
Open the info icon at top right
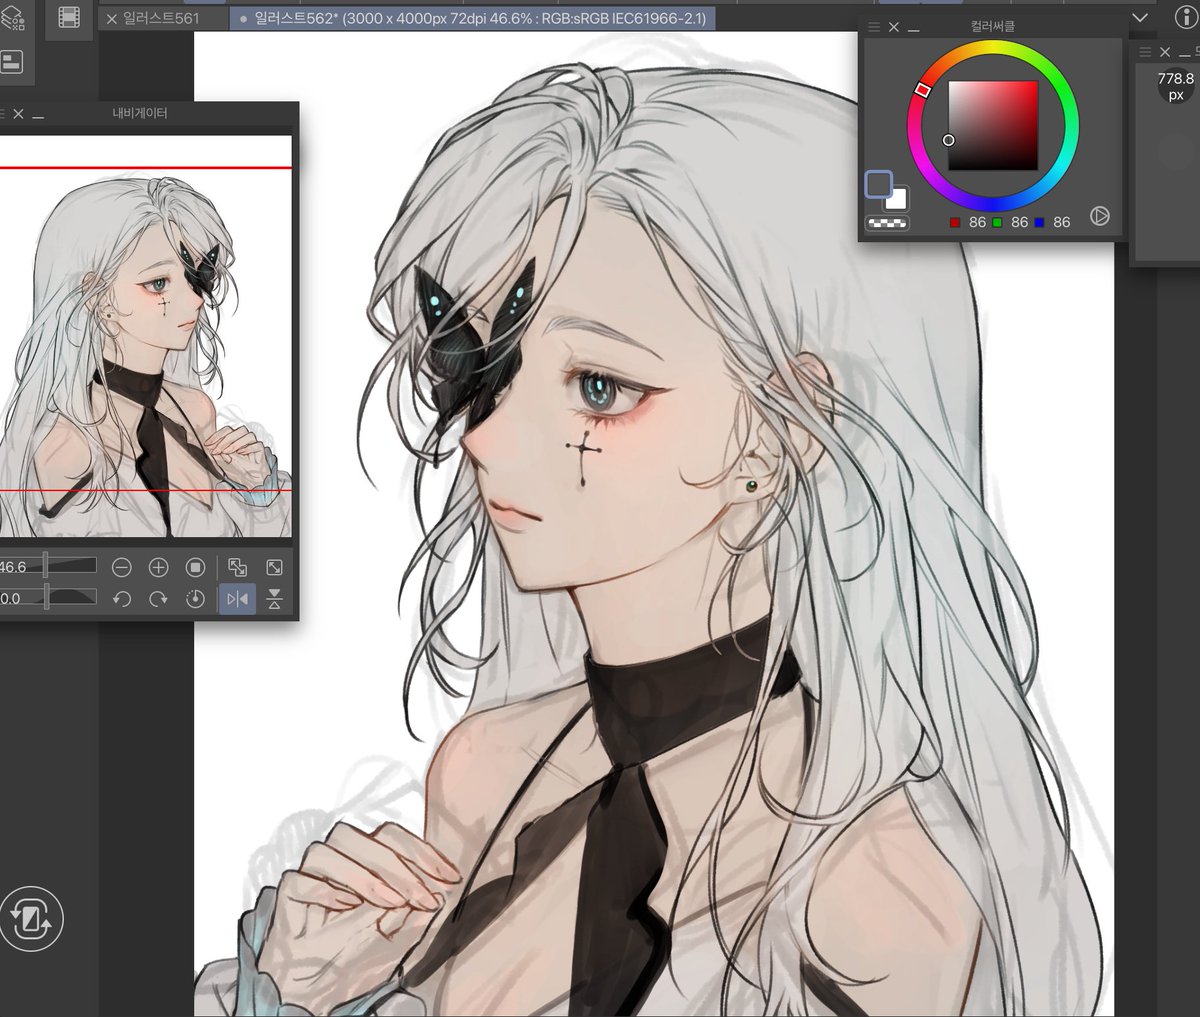click(x=1187, y=17)
